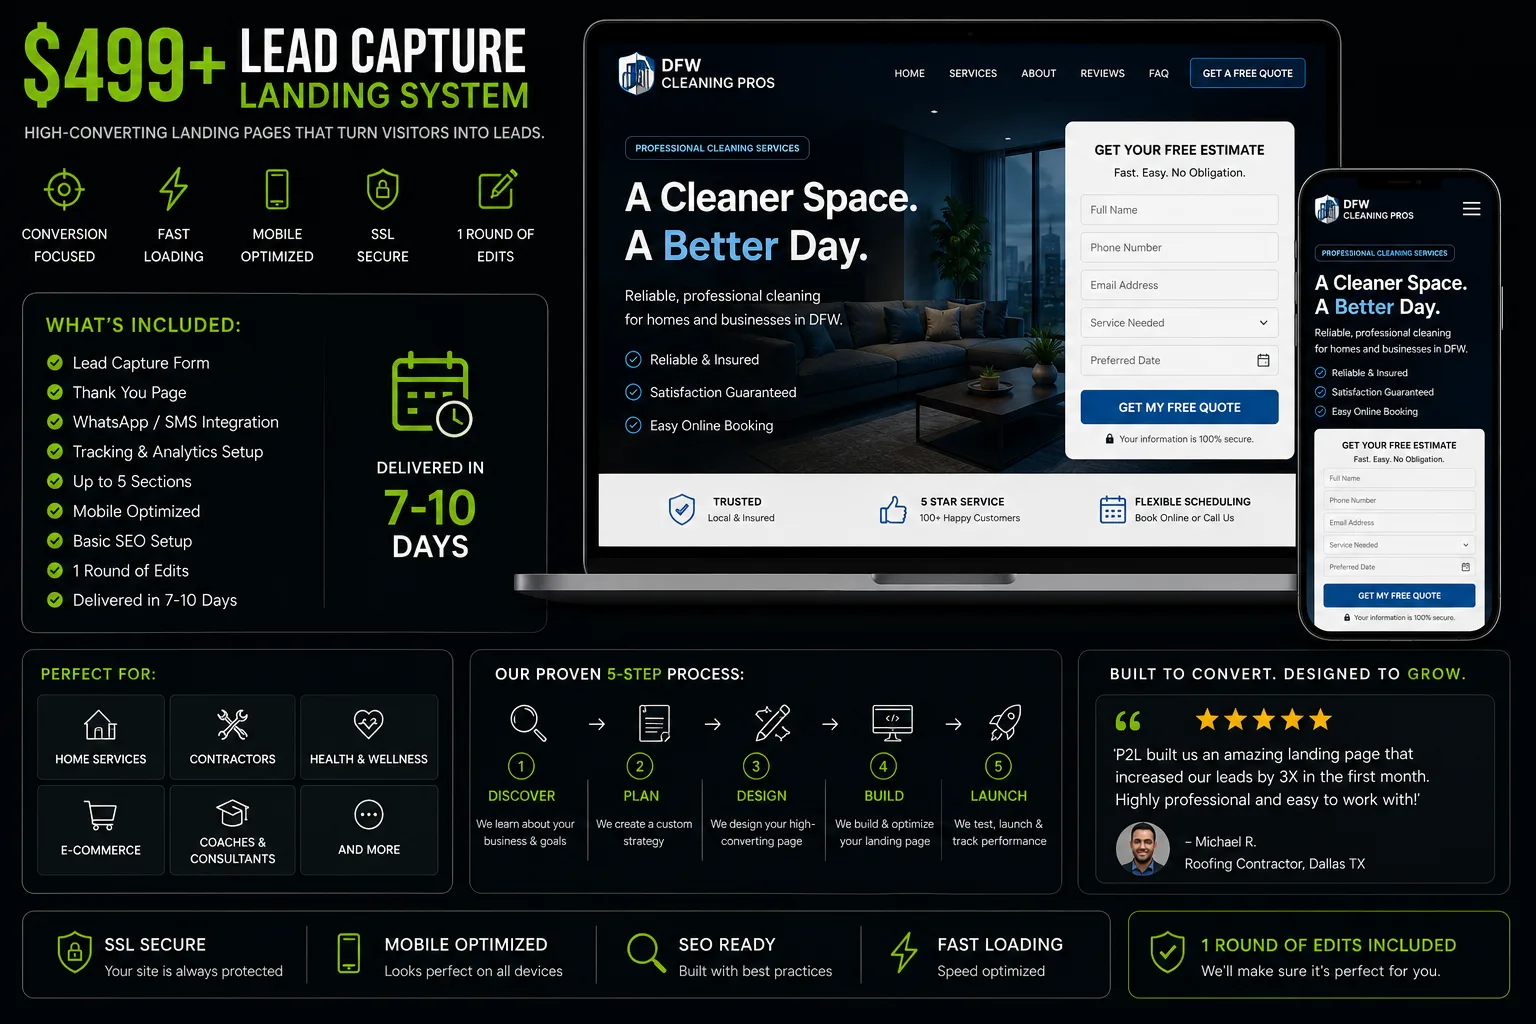Screen dimensions: 1536x1024
Task: Open the Service Needed dropdown in laptop form
Action: click(1179, 322)
